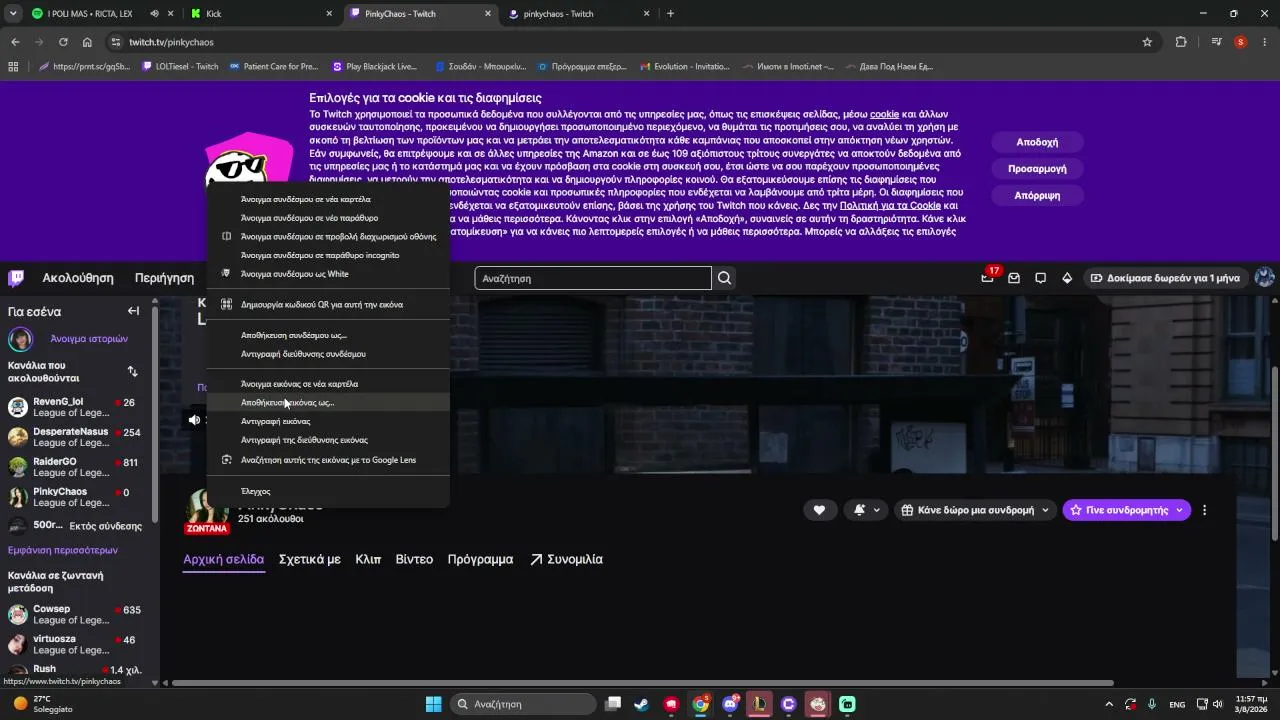Click the heart follow button
This screenshot has height=720, width=1280.
pos(819,510)
